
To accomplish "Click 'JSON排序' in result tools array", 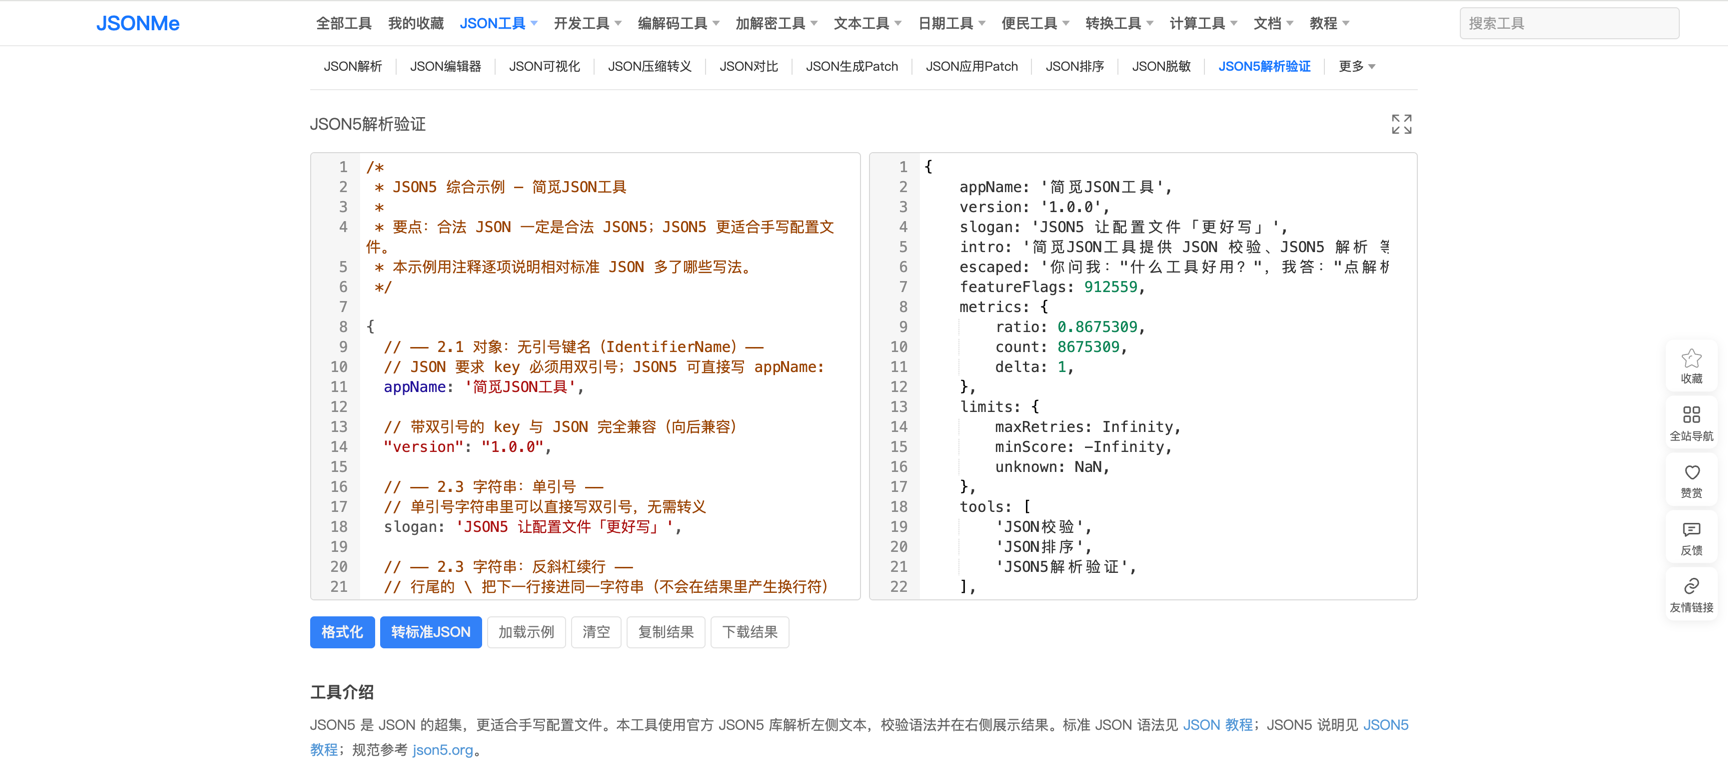I will coord(1044,547).
